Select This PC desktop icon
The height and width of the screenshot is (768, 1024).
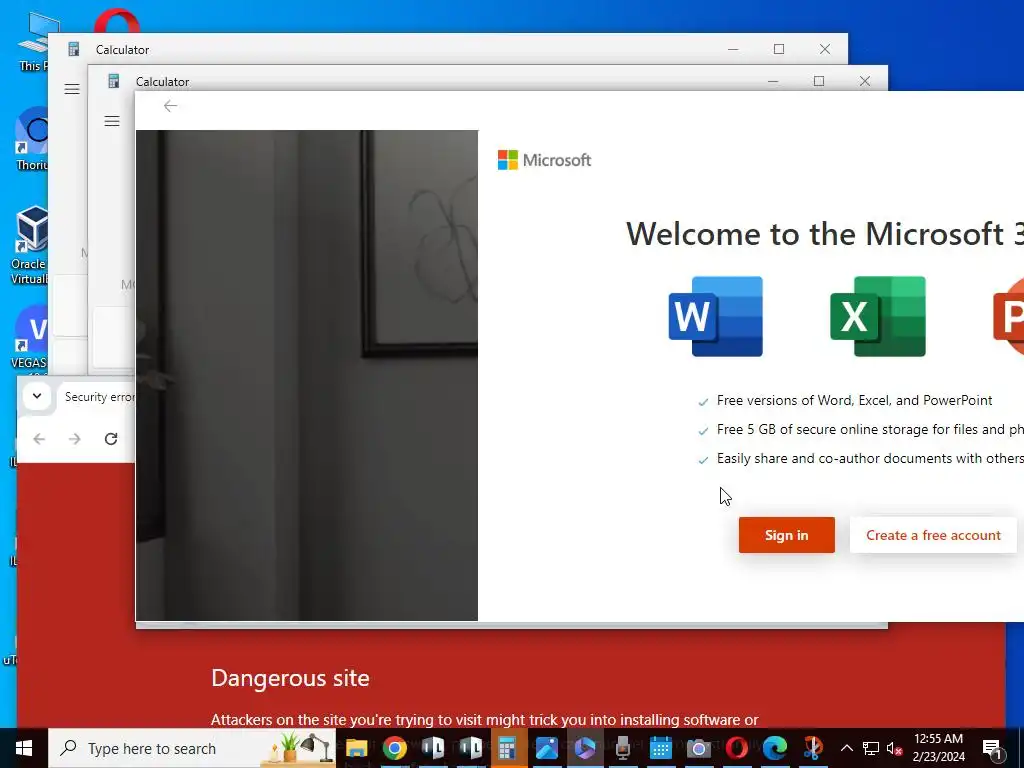33,40
